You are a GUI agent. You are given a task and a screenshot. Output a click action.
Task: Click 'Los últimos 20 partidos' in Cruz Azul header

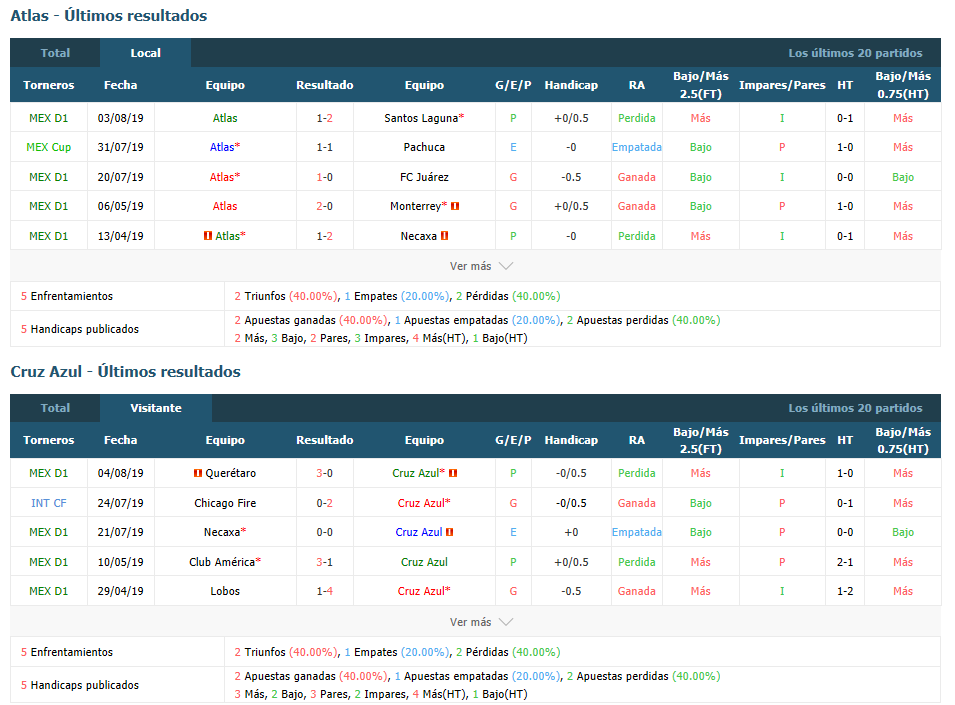click(855, 408)
